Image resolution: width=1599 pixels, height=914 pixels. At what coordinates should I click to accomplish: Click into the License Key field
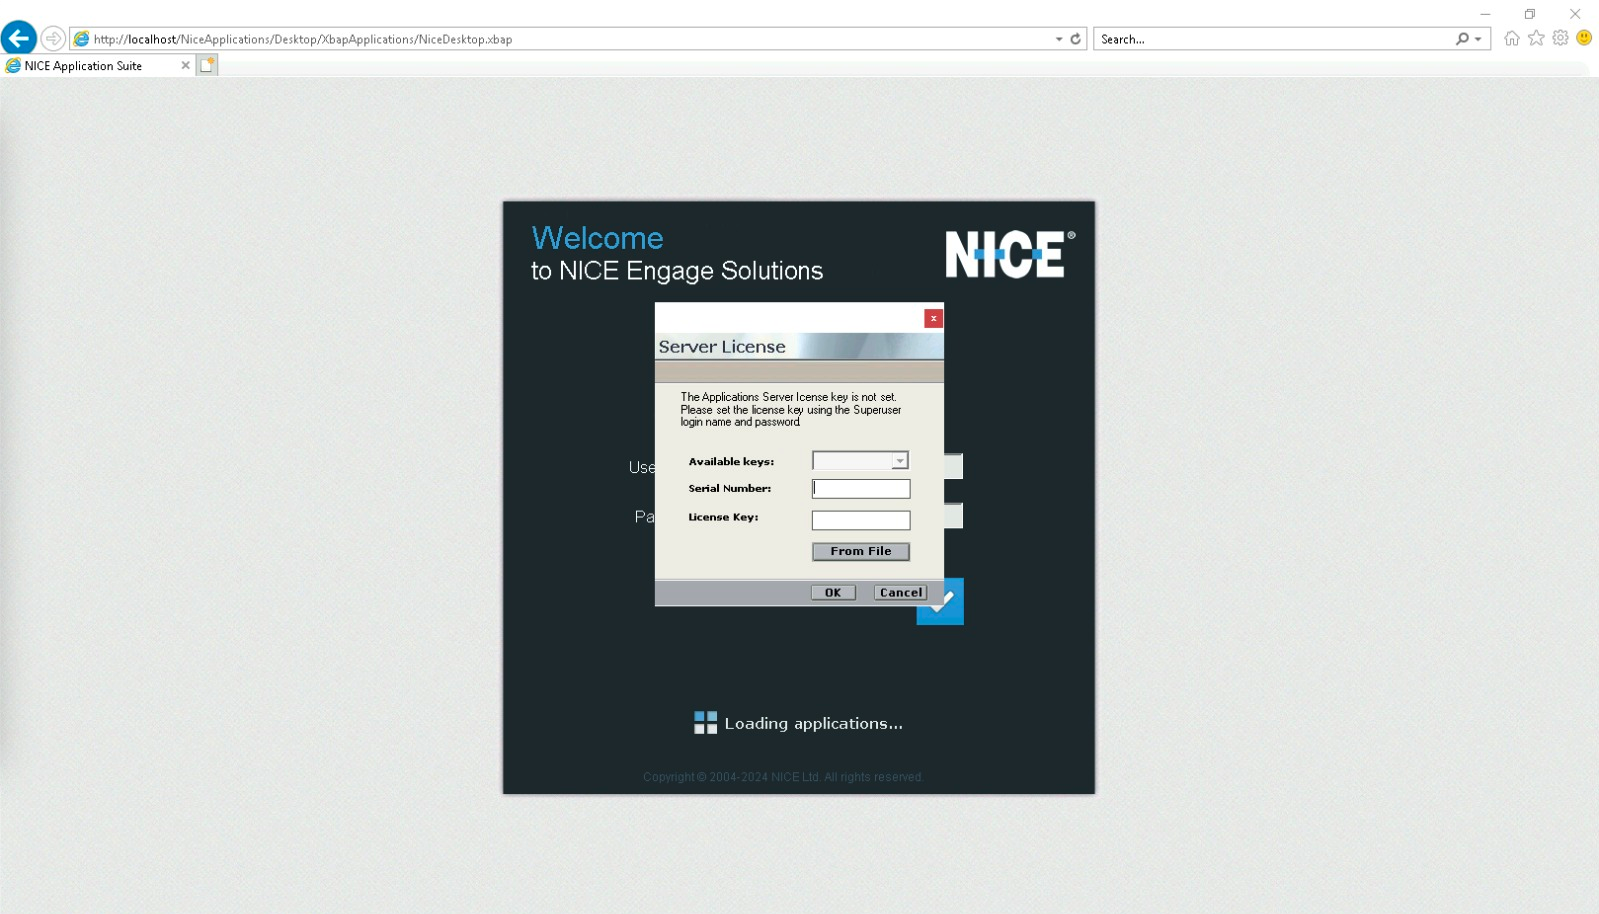861,520
